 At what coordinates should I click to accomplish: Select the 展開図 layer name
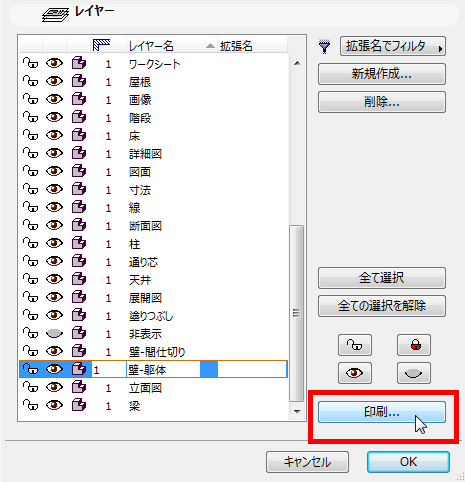(145, 298)
